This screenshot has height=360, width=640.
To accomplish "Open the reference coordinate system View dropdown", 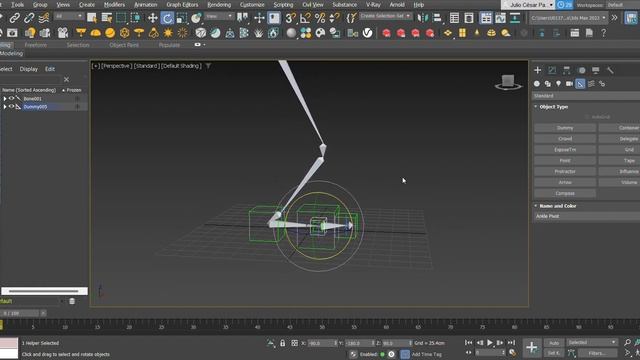I will [x=219, y=16].
